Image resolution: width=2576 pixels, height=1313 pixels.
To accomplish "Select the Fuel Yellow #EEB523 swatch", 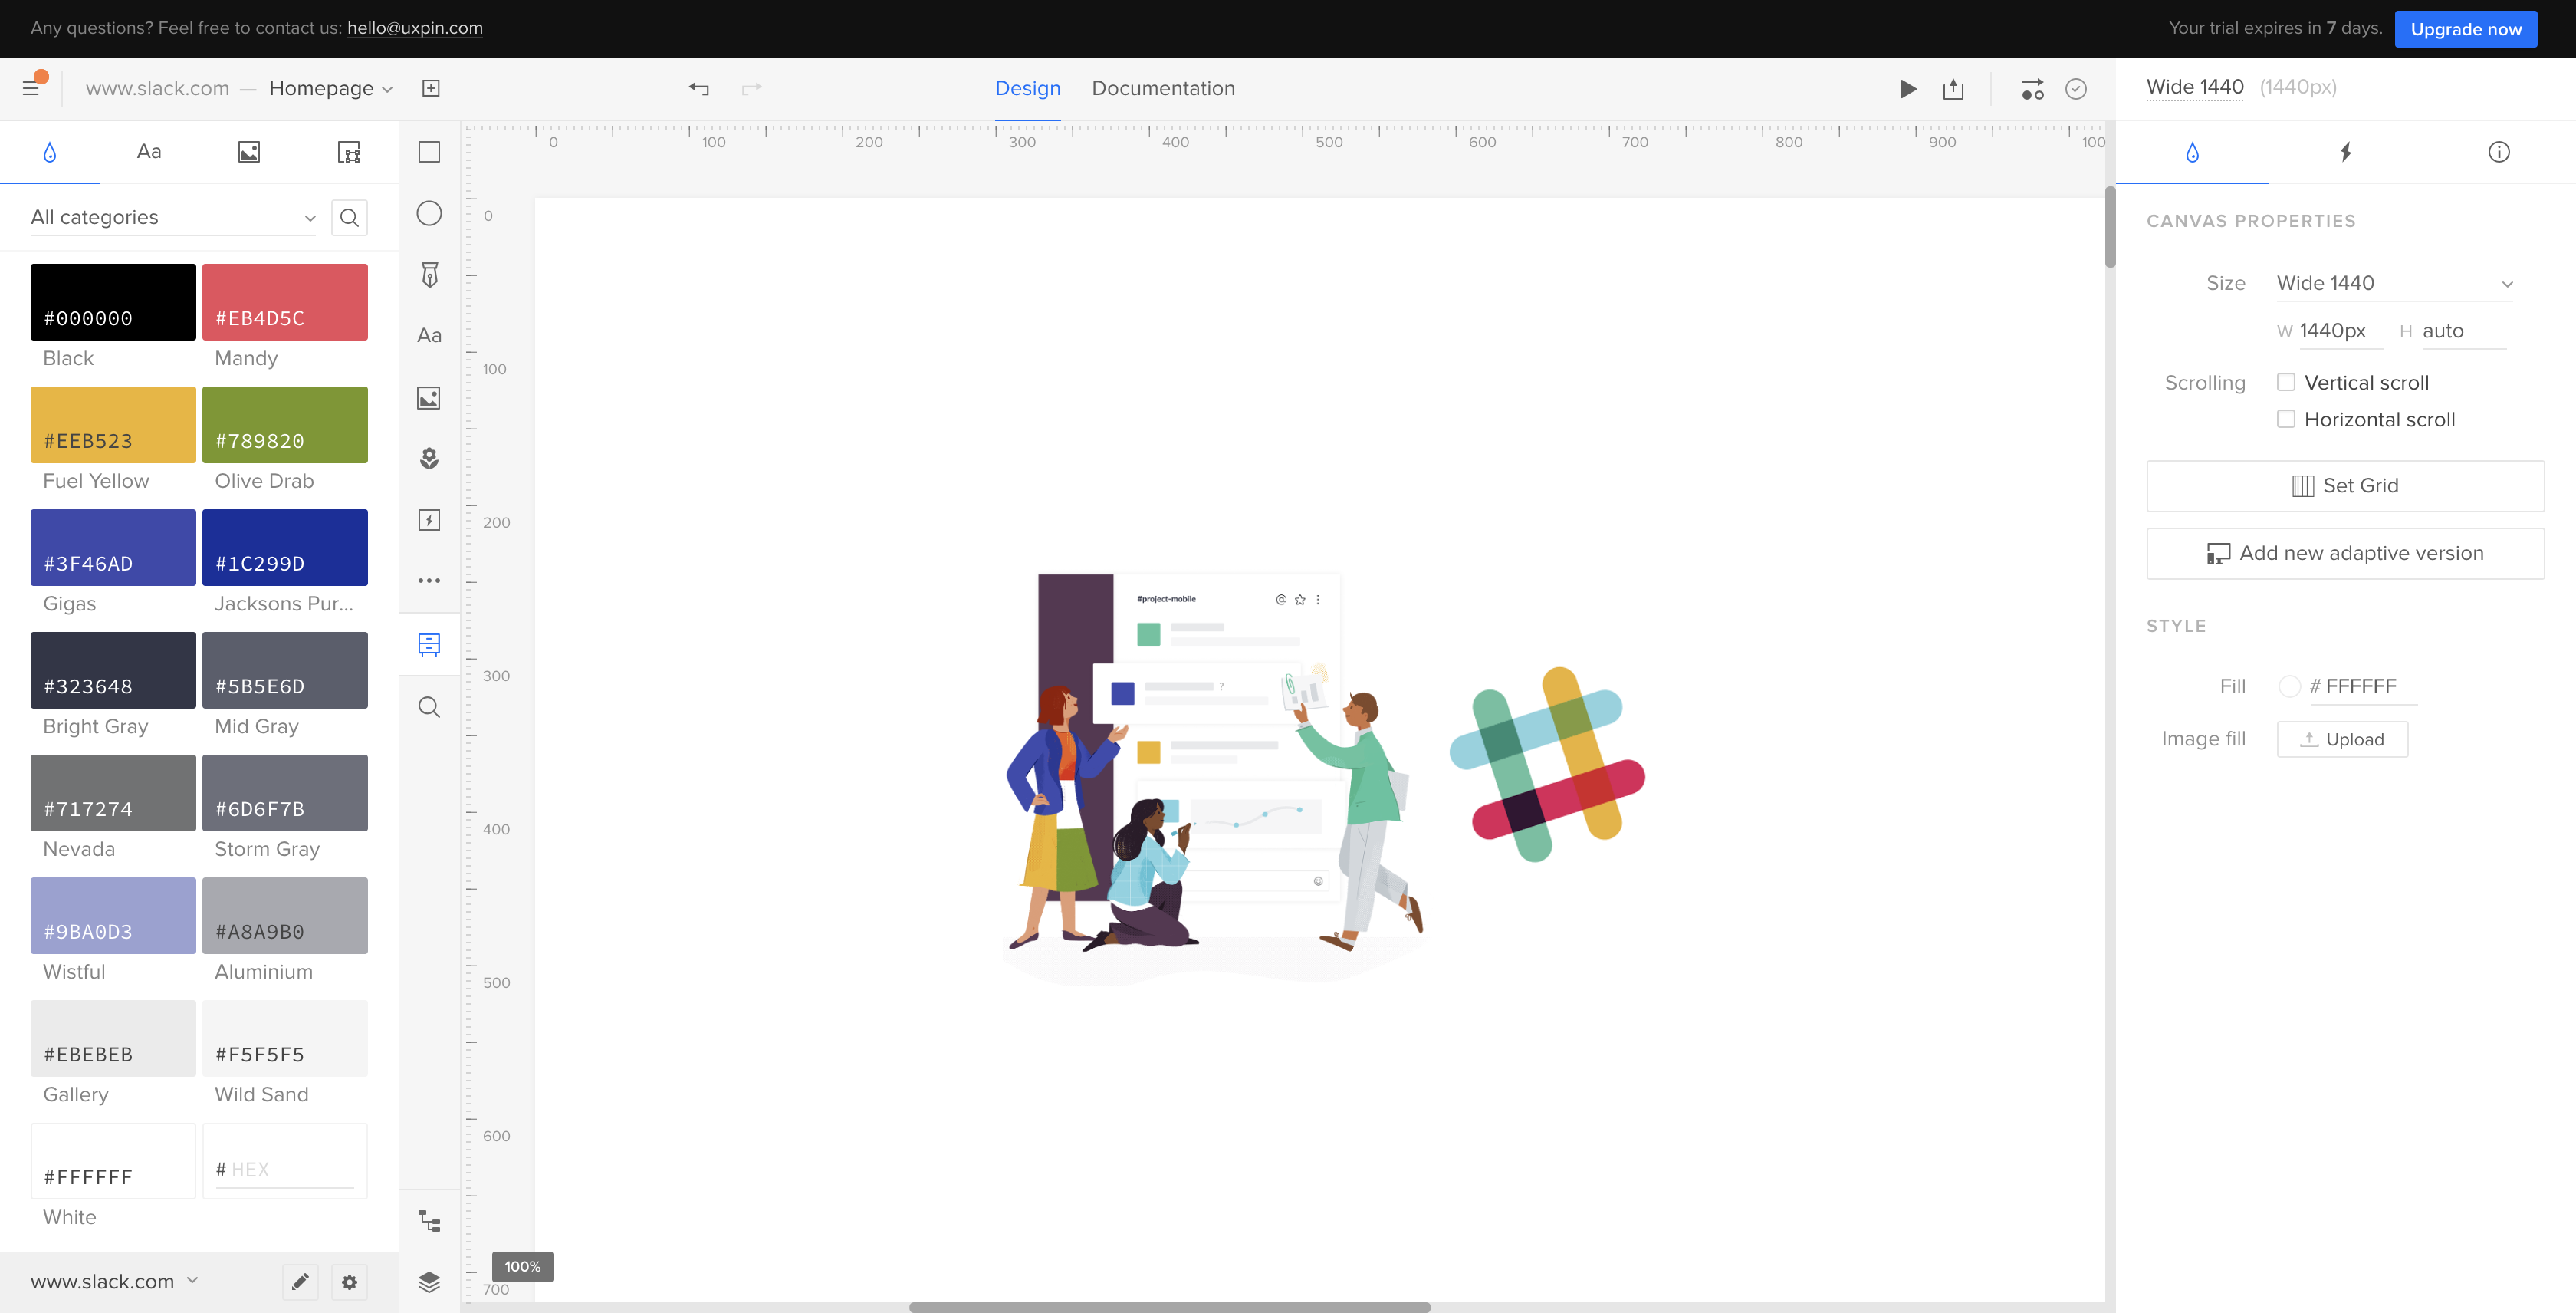I will pos(113,425).
